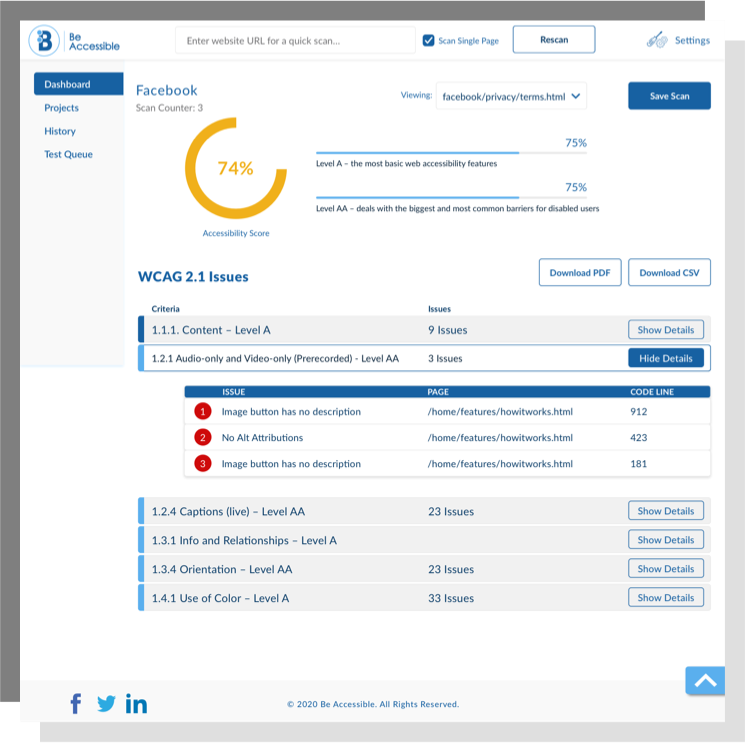Click the Level A 75% progress bar

[x=451, y=153]
